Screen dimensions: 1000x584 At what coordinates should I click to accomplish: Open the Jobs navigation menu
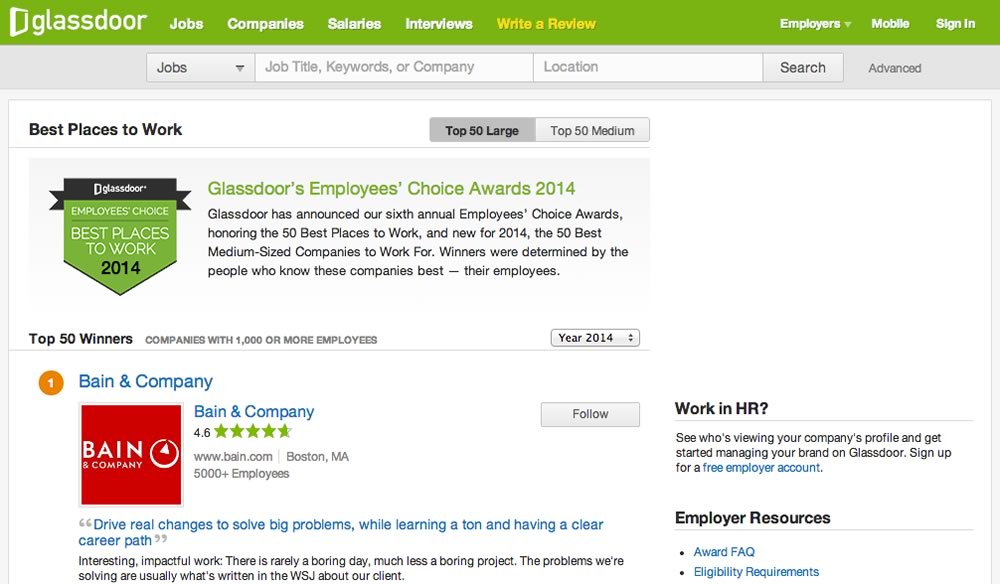186,24
